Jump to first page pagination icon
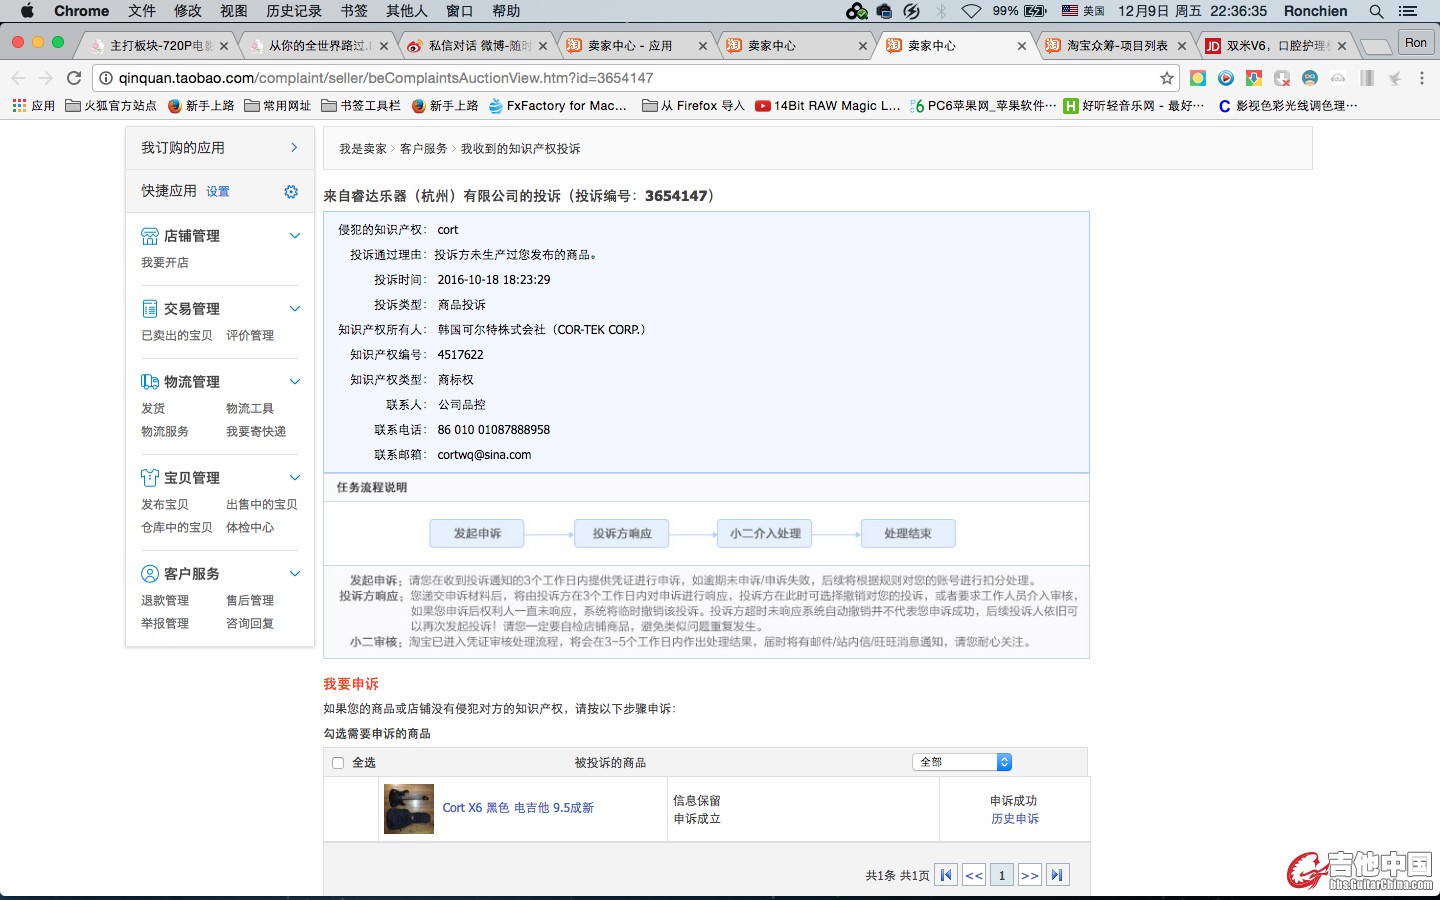This screenshot has width=1440, height=900. [946, 875]
